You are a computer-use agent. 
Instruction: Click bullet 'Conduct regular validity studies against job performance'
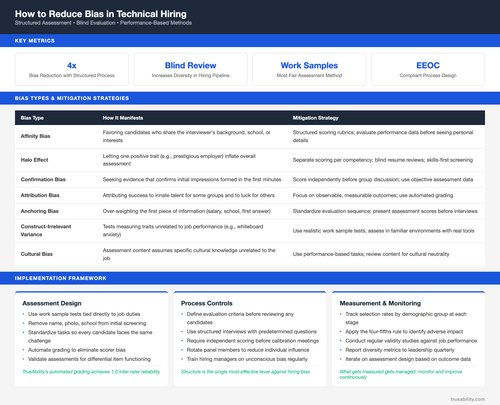(411, 341)
